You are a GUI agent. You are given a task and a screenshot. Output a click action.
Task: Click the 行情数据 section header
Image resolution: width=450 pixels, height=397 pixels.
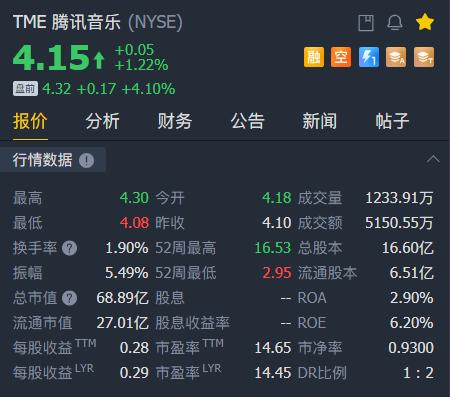pos(53,160)
